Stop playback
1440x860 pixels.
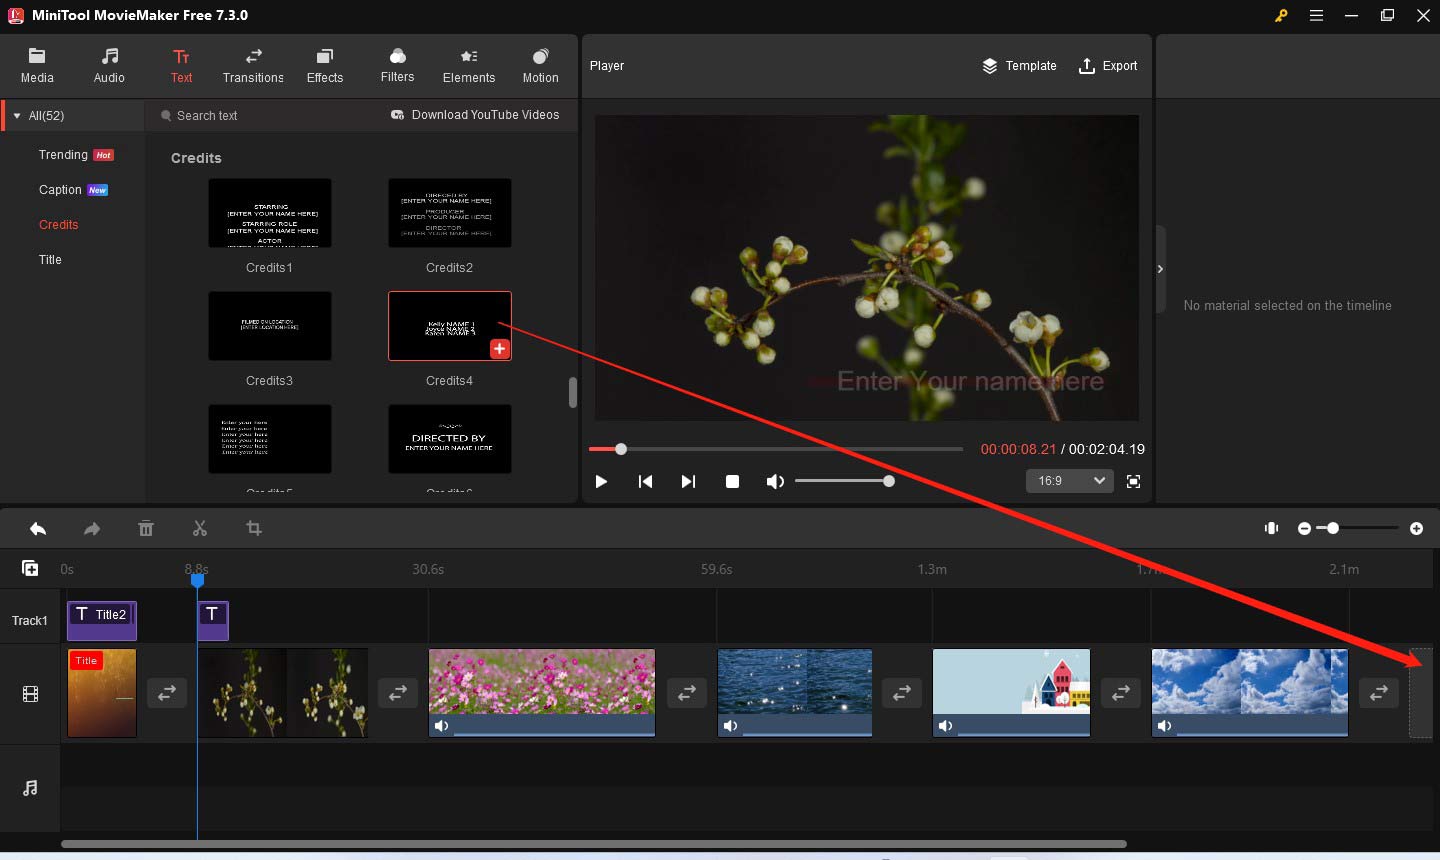click(x=732, y=481)
